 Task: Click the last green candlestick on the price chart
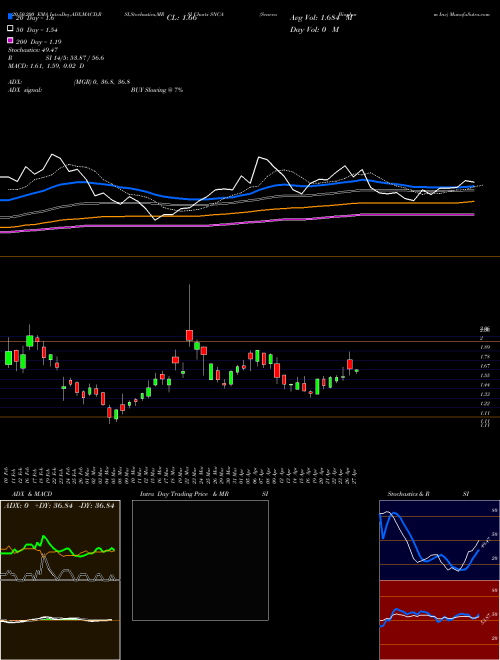(356, 371)
